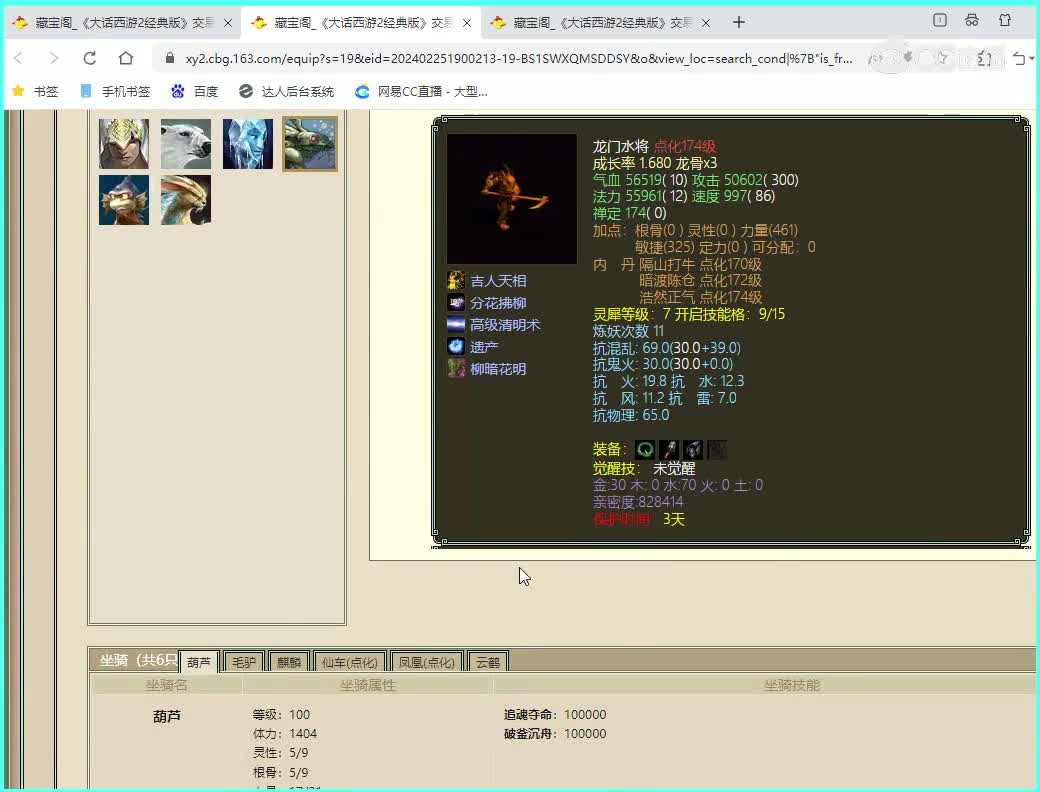Switch to the 仙车(点化) mount tab

pos(350,662)
